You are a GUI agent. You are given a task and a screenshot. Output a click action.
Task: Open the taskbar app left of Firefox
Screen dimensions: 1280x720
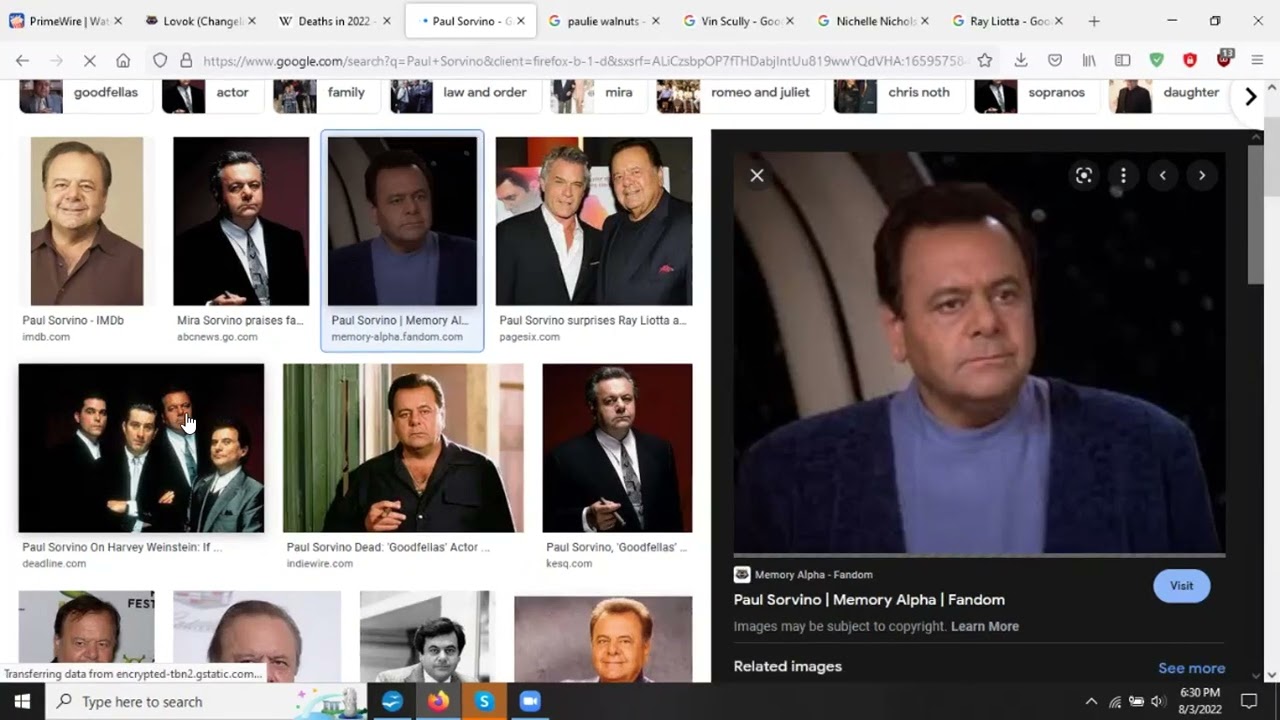click(x=392, y=701)
